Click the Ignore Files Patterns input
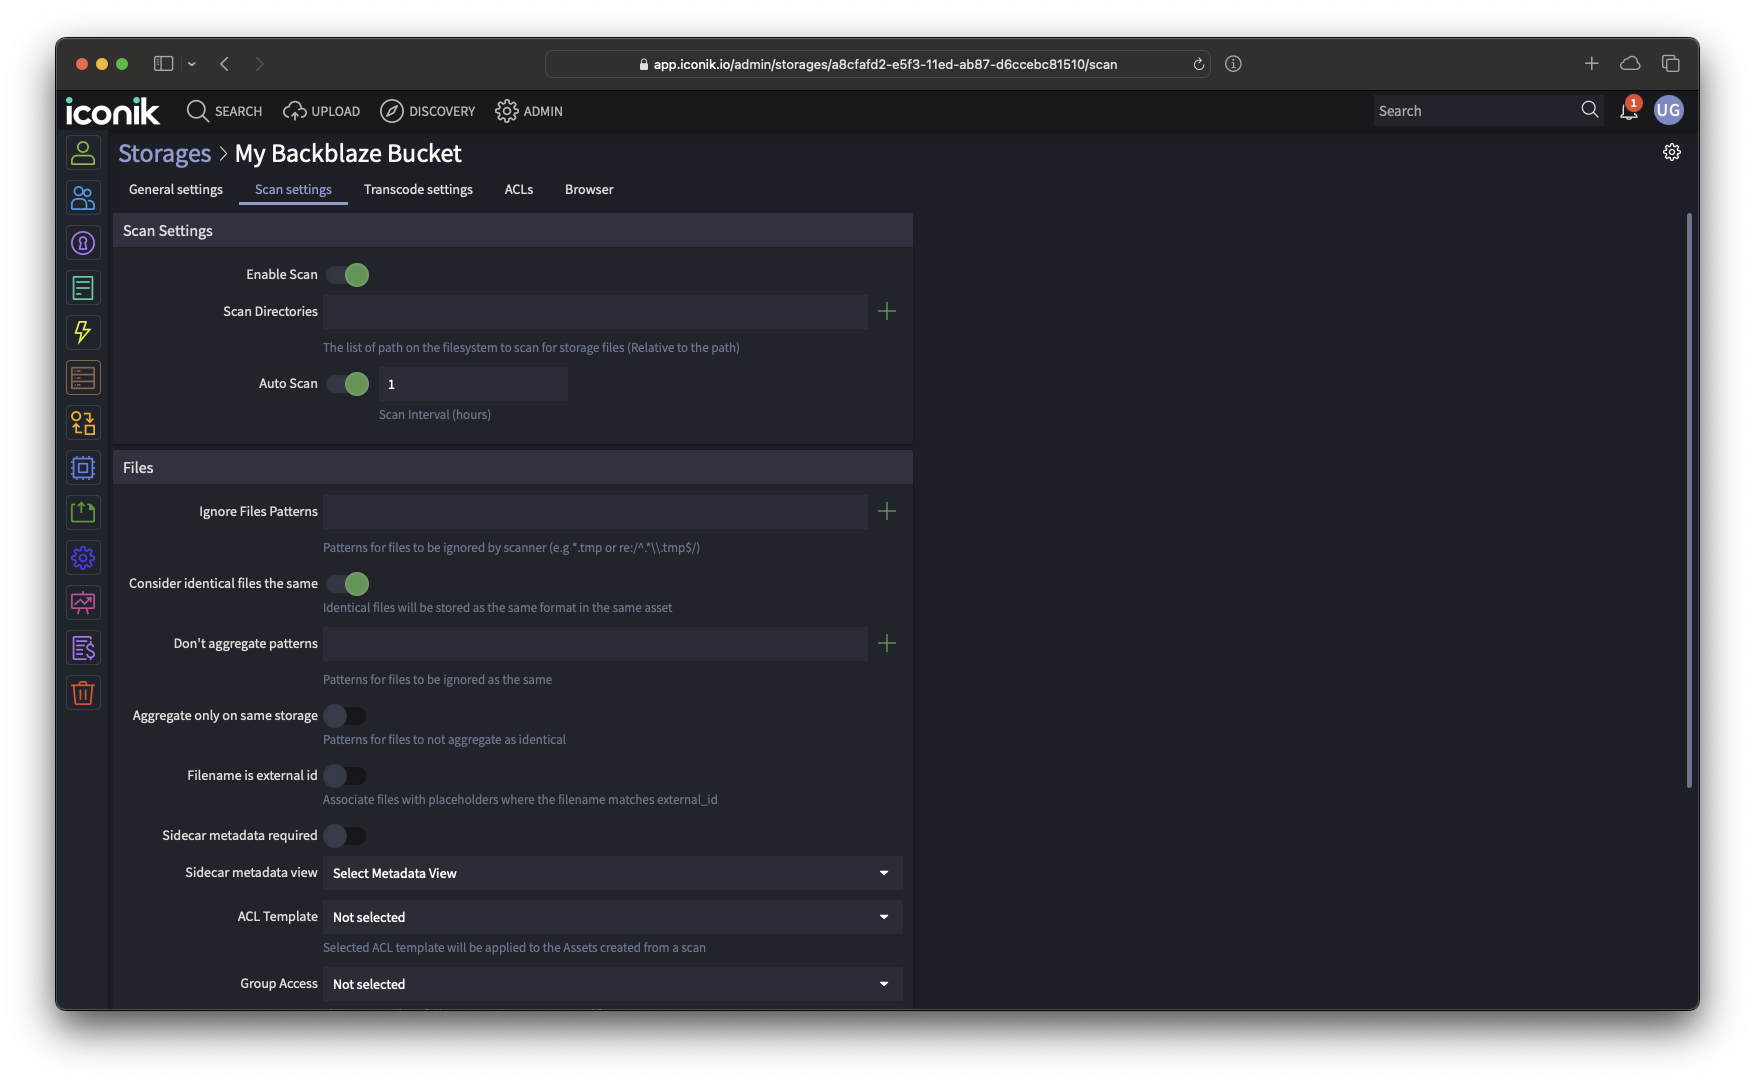The width and height of the screenshot is (1755, 1084). tap(595, 511)
